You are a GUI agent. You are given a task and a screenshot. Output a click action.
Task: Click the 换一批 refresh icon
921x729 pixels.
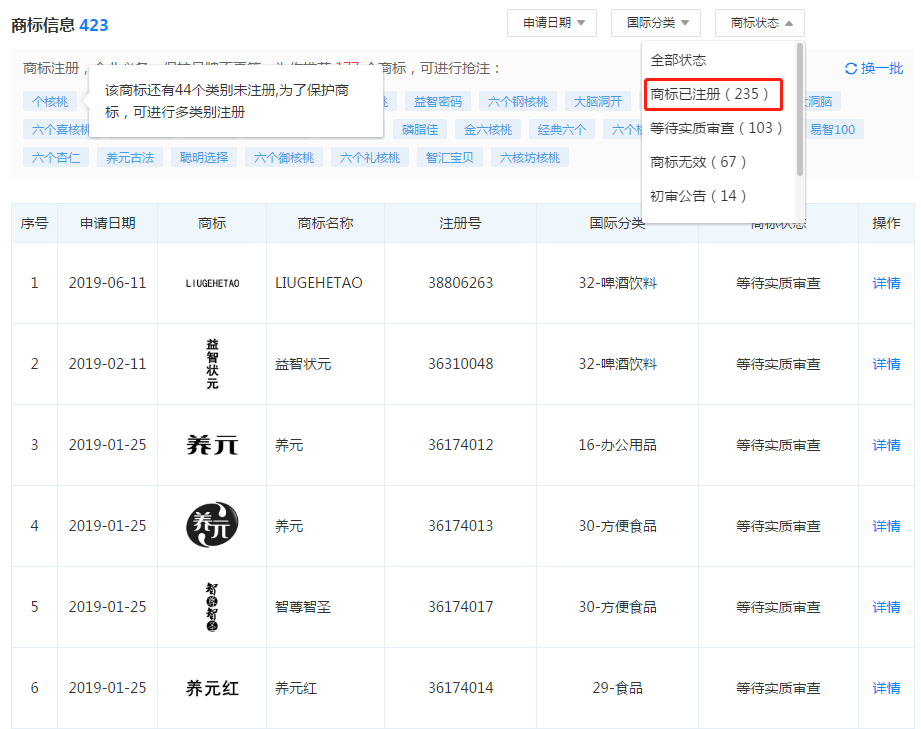click(x=851, y=68)
